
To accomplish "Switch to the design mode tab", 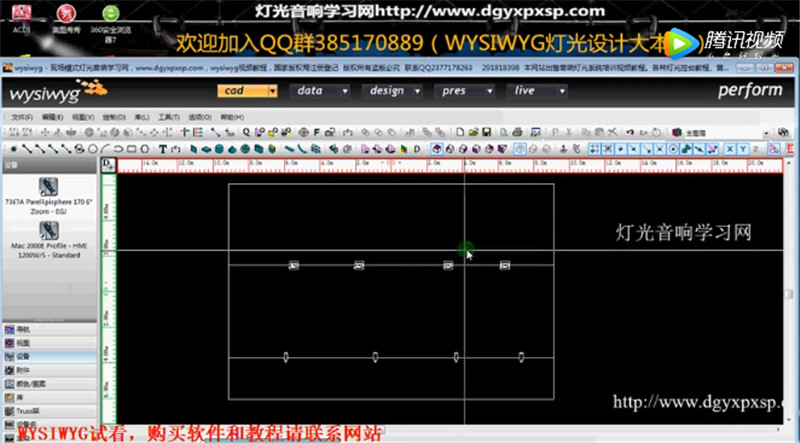I will pos(387,91).
